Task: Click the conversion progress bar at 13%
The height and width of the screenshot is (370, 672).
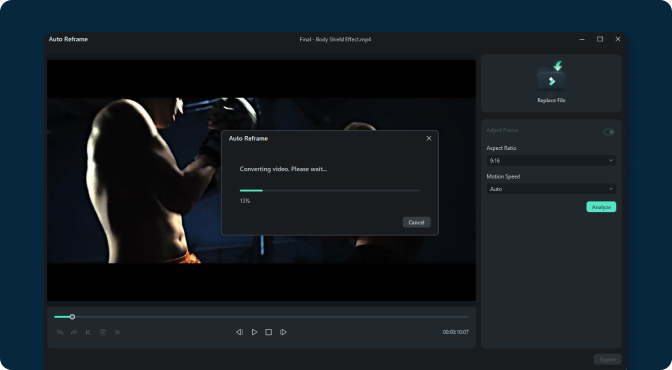Action: point(330,190)
